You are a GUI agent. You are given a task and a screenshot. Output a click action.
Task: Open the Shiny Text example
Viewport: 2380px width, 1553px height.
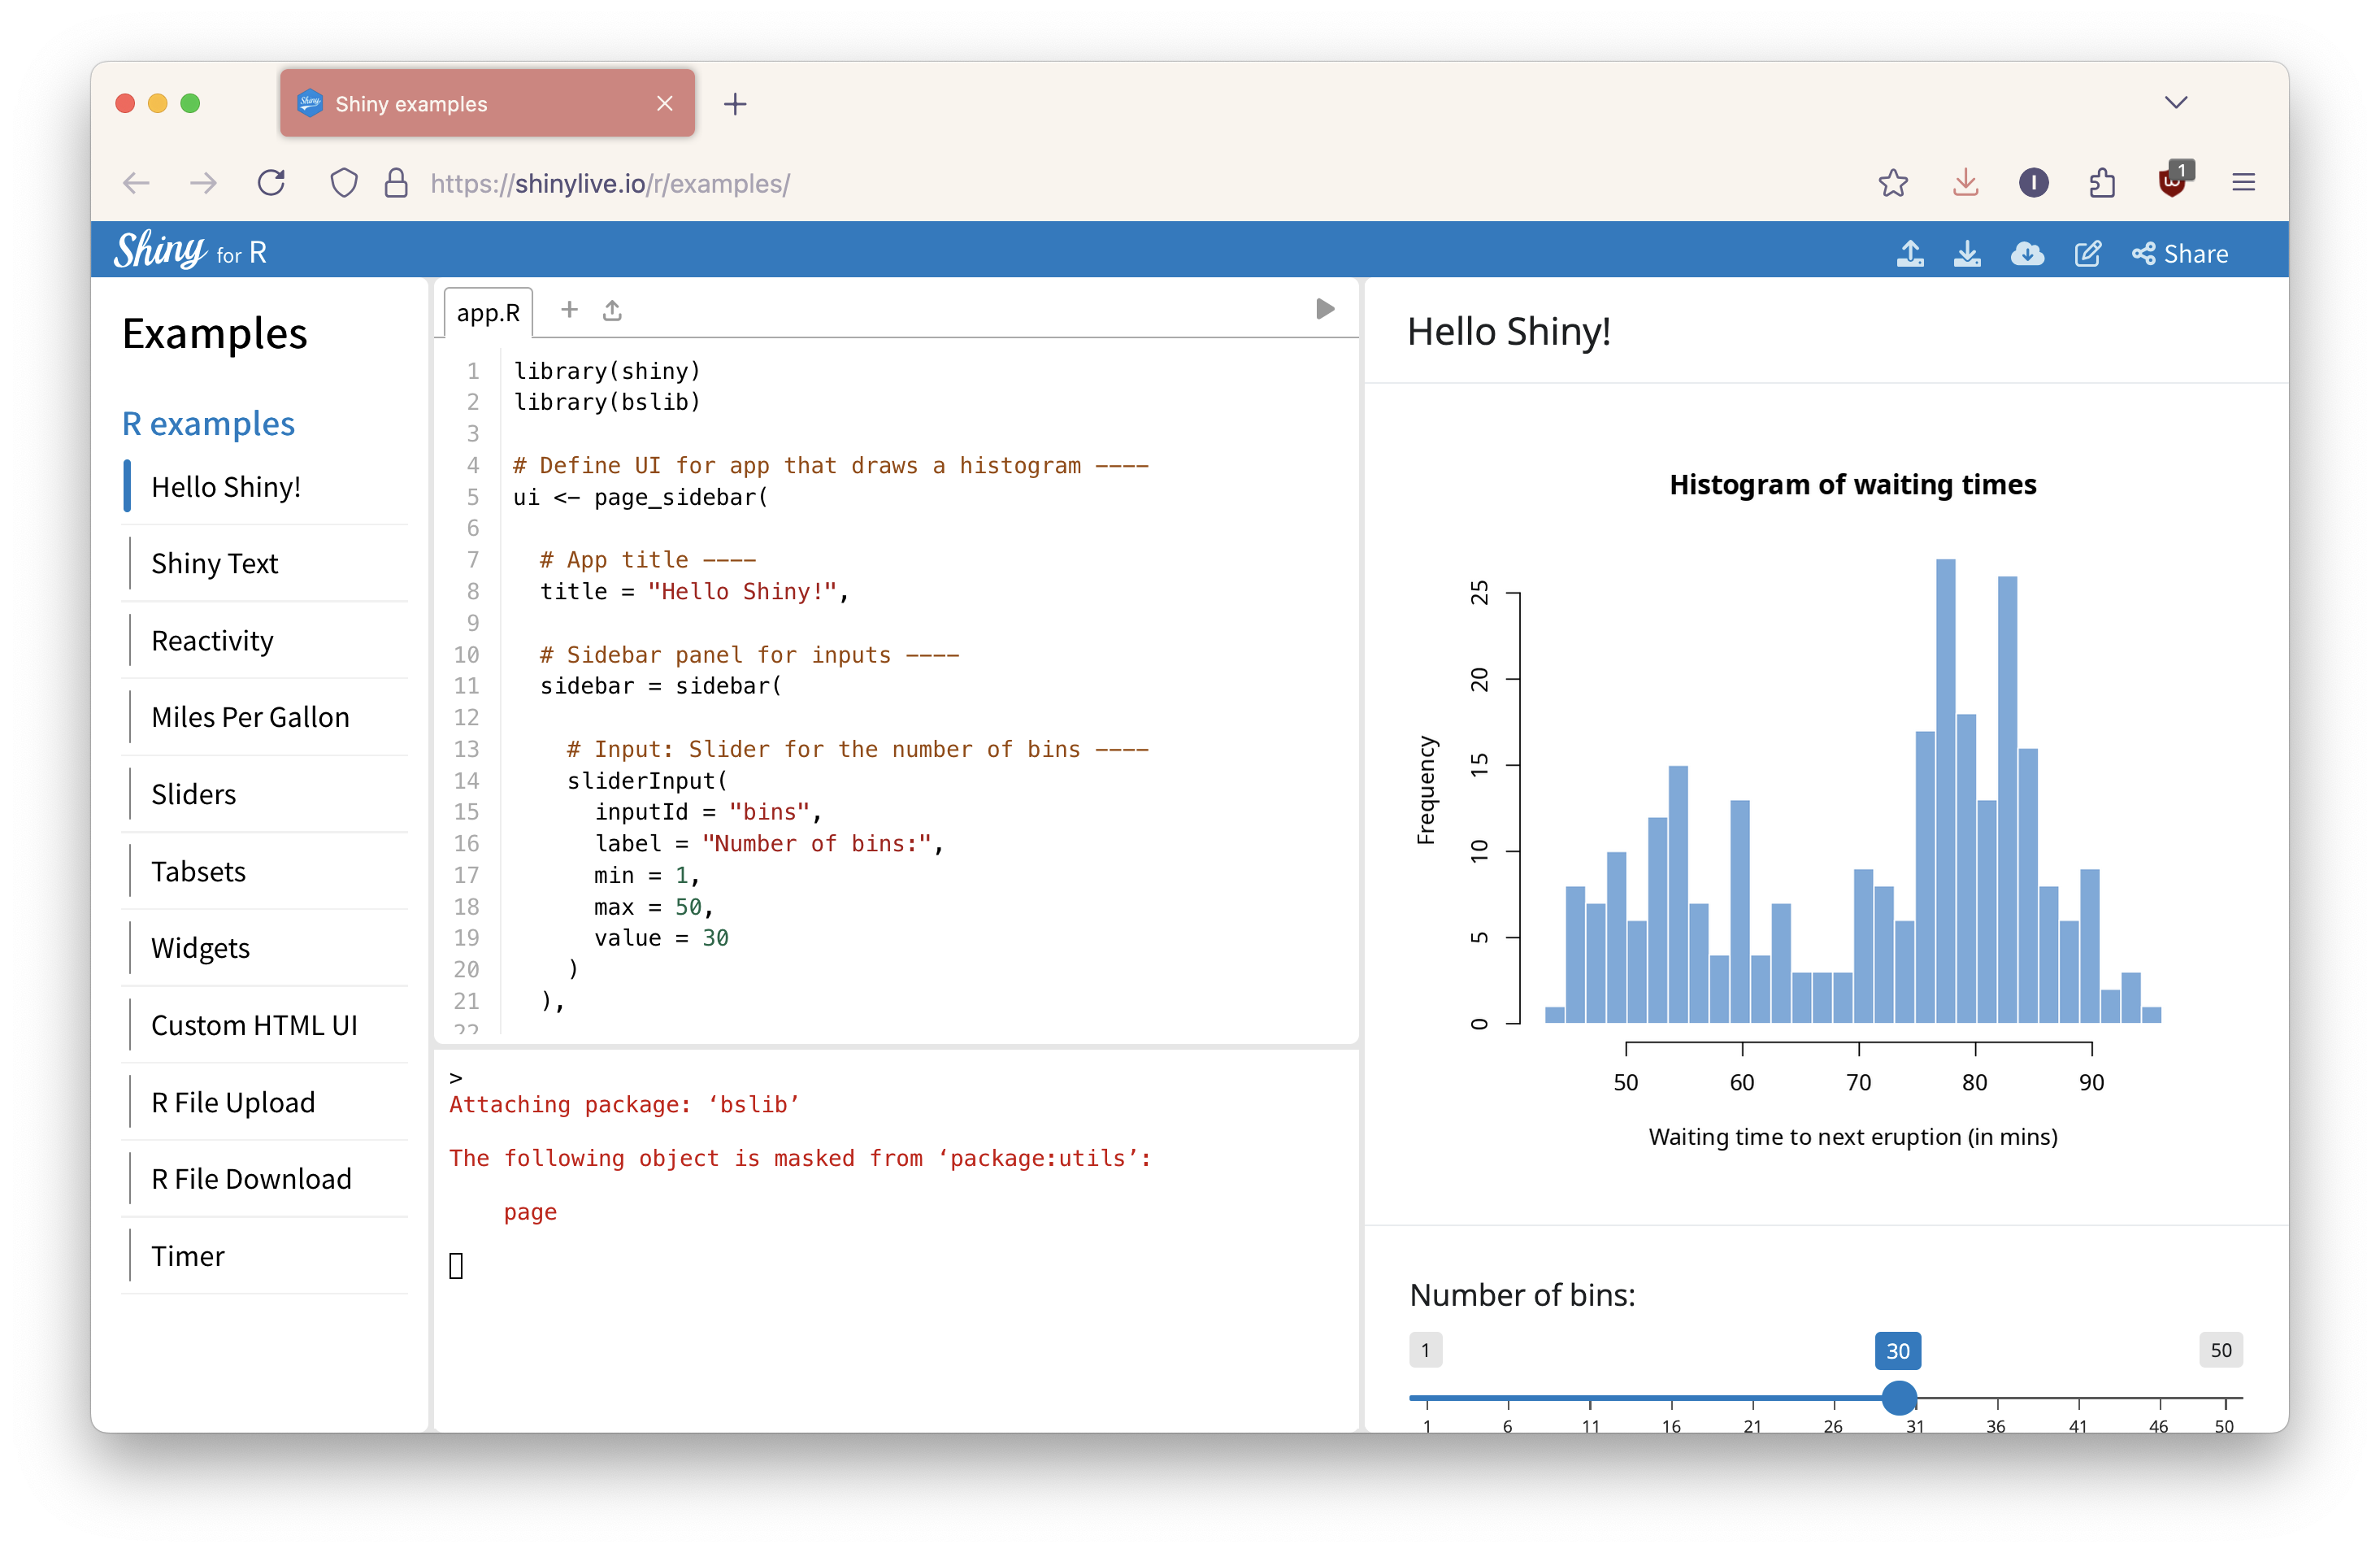tap(215, 564)
